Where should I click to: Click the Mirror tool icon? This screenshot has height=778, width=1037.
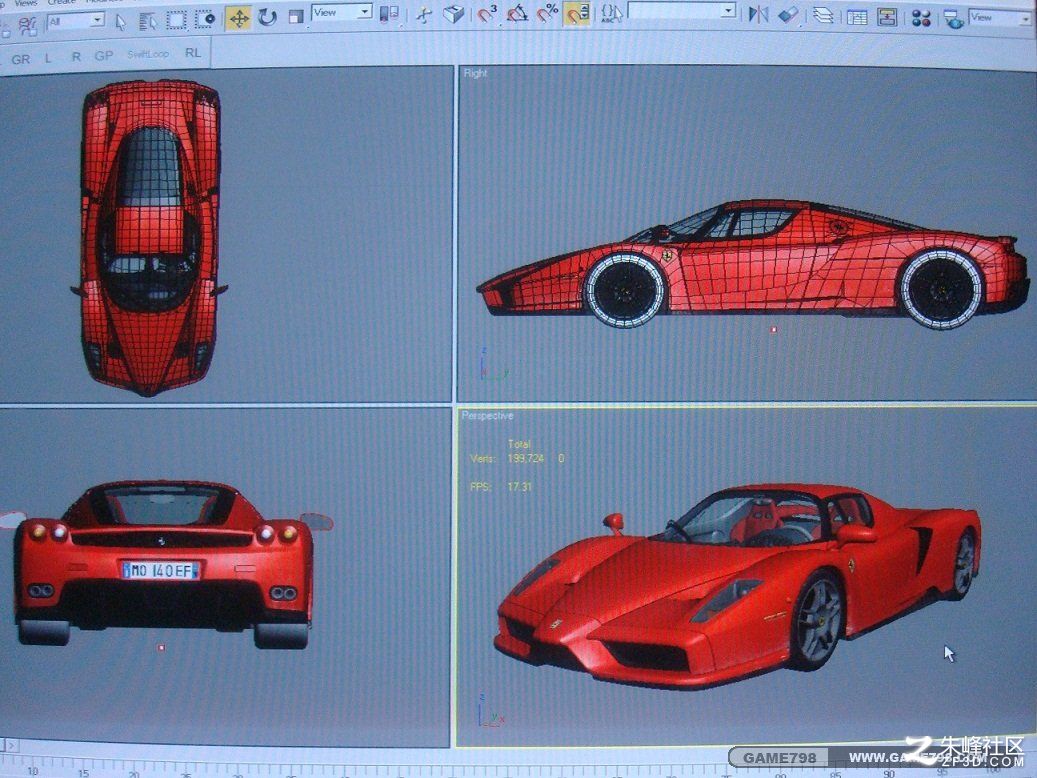pos(758,14)
